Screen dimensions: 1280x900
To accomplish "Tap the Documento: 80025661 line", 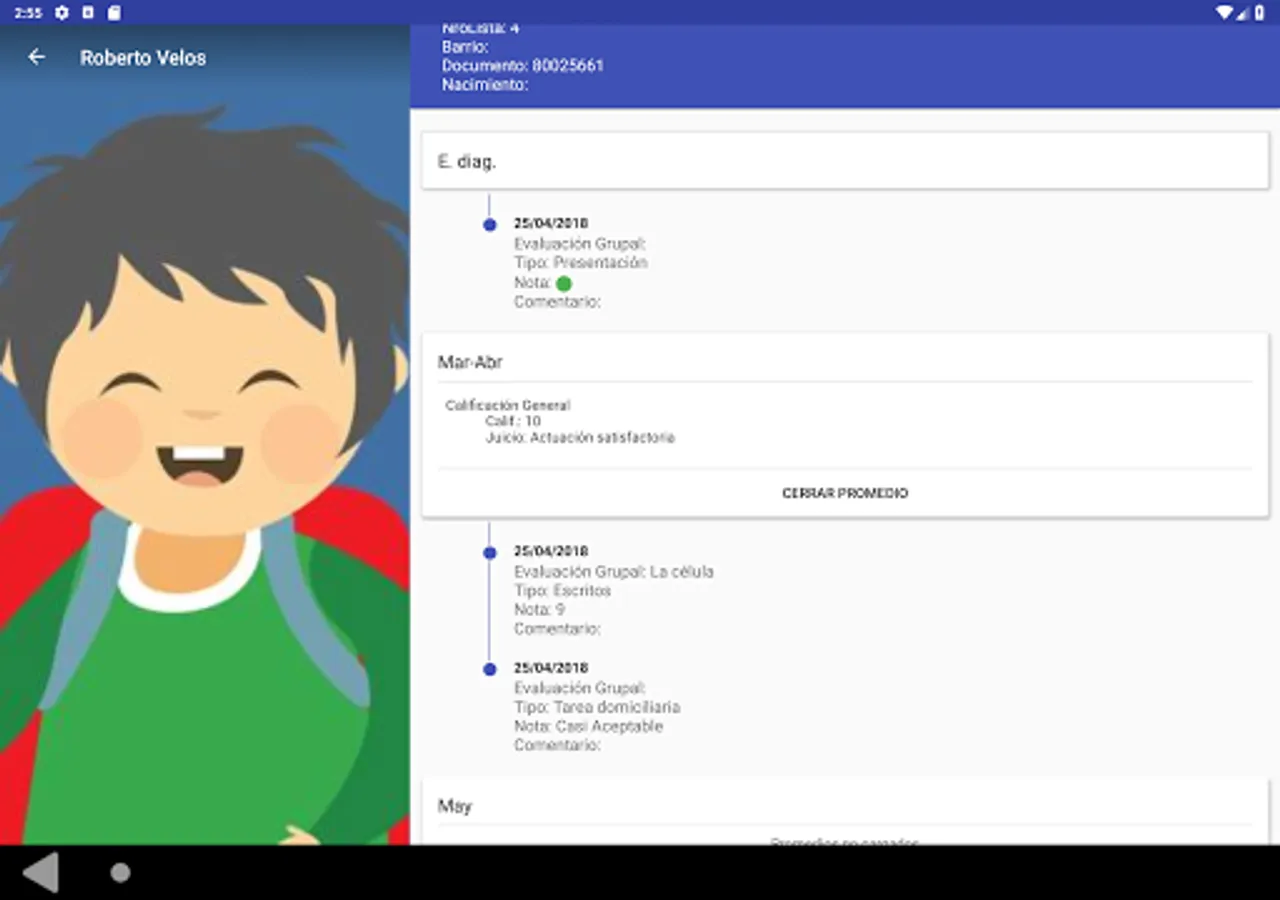I will (x=522, y=66).
